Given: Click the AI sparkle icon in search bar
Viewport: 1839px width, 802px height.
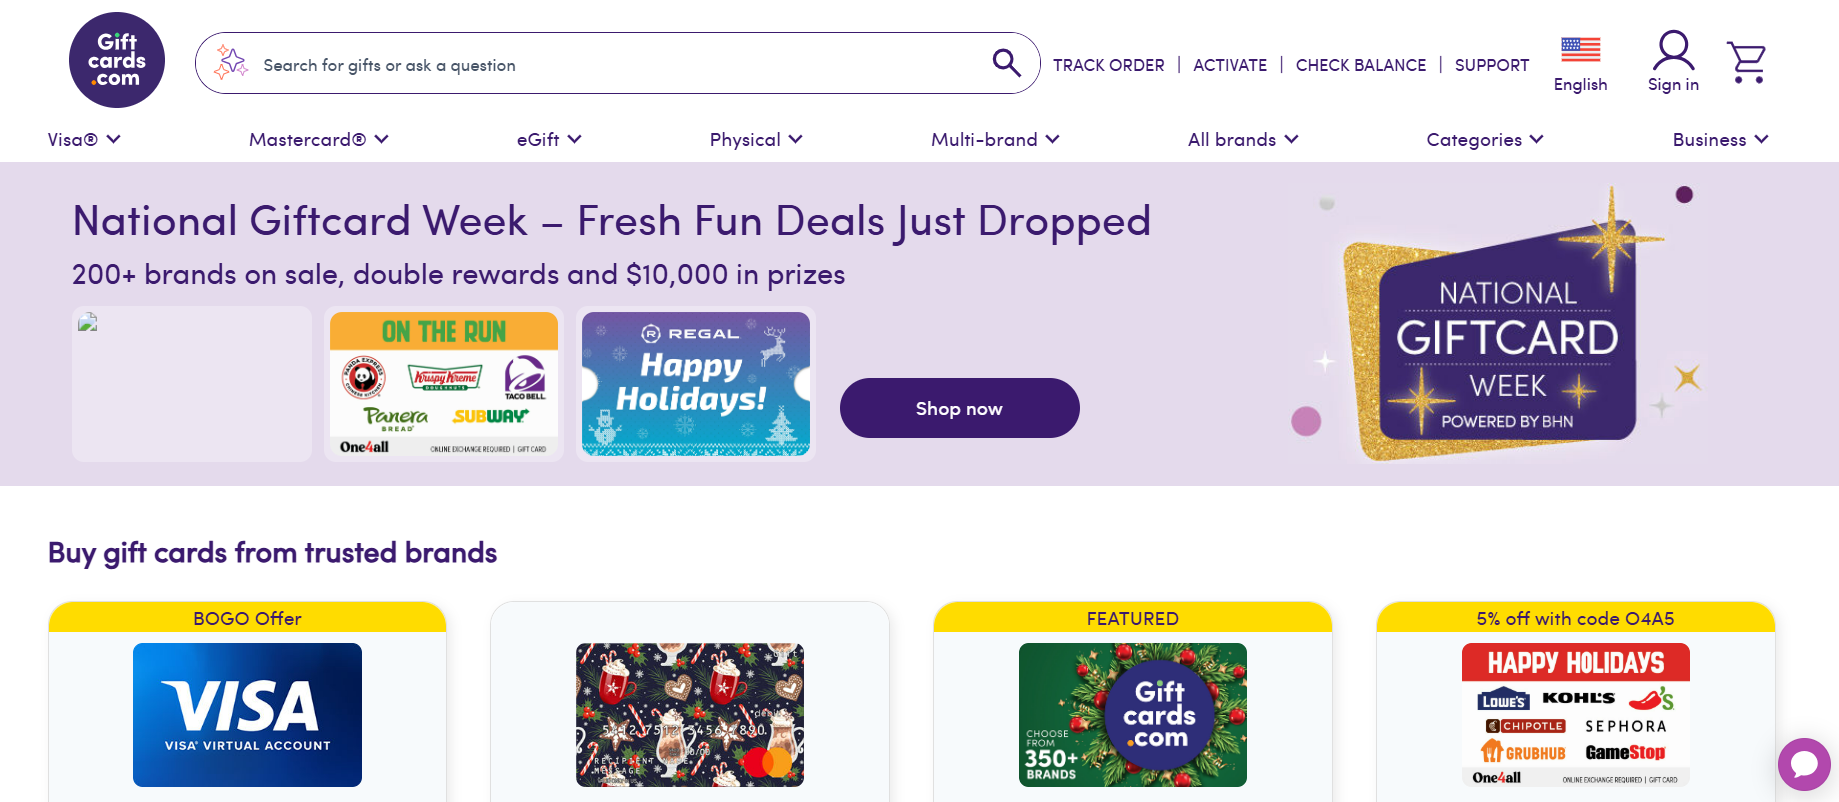Looking at the screenshot, I should pos(232,62).
